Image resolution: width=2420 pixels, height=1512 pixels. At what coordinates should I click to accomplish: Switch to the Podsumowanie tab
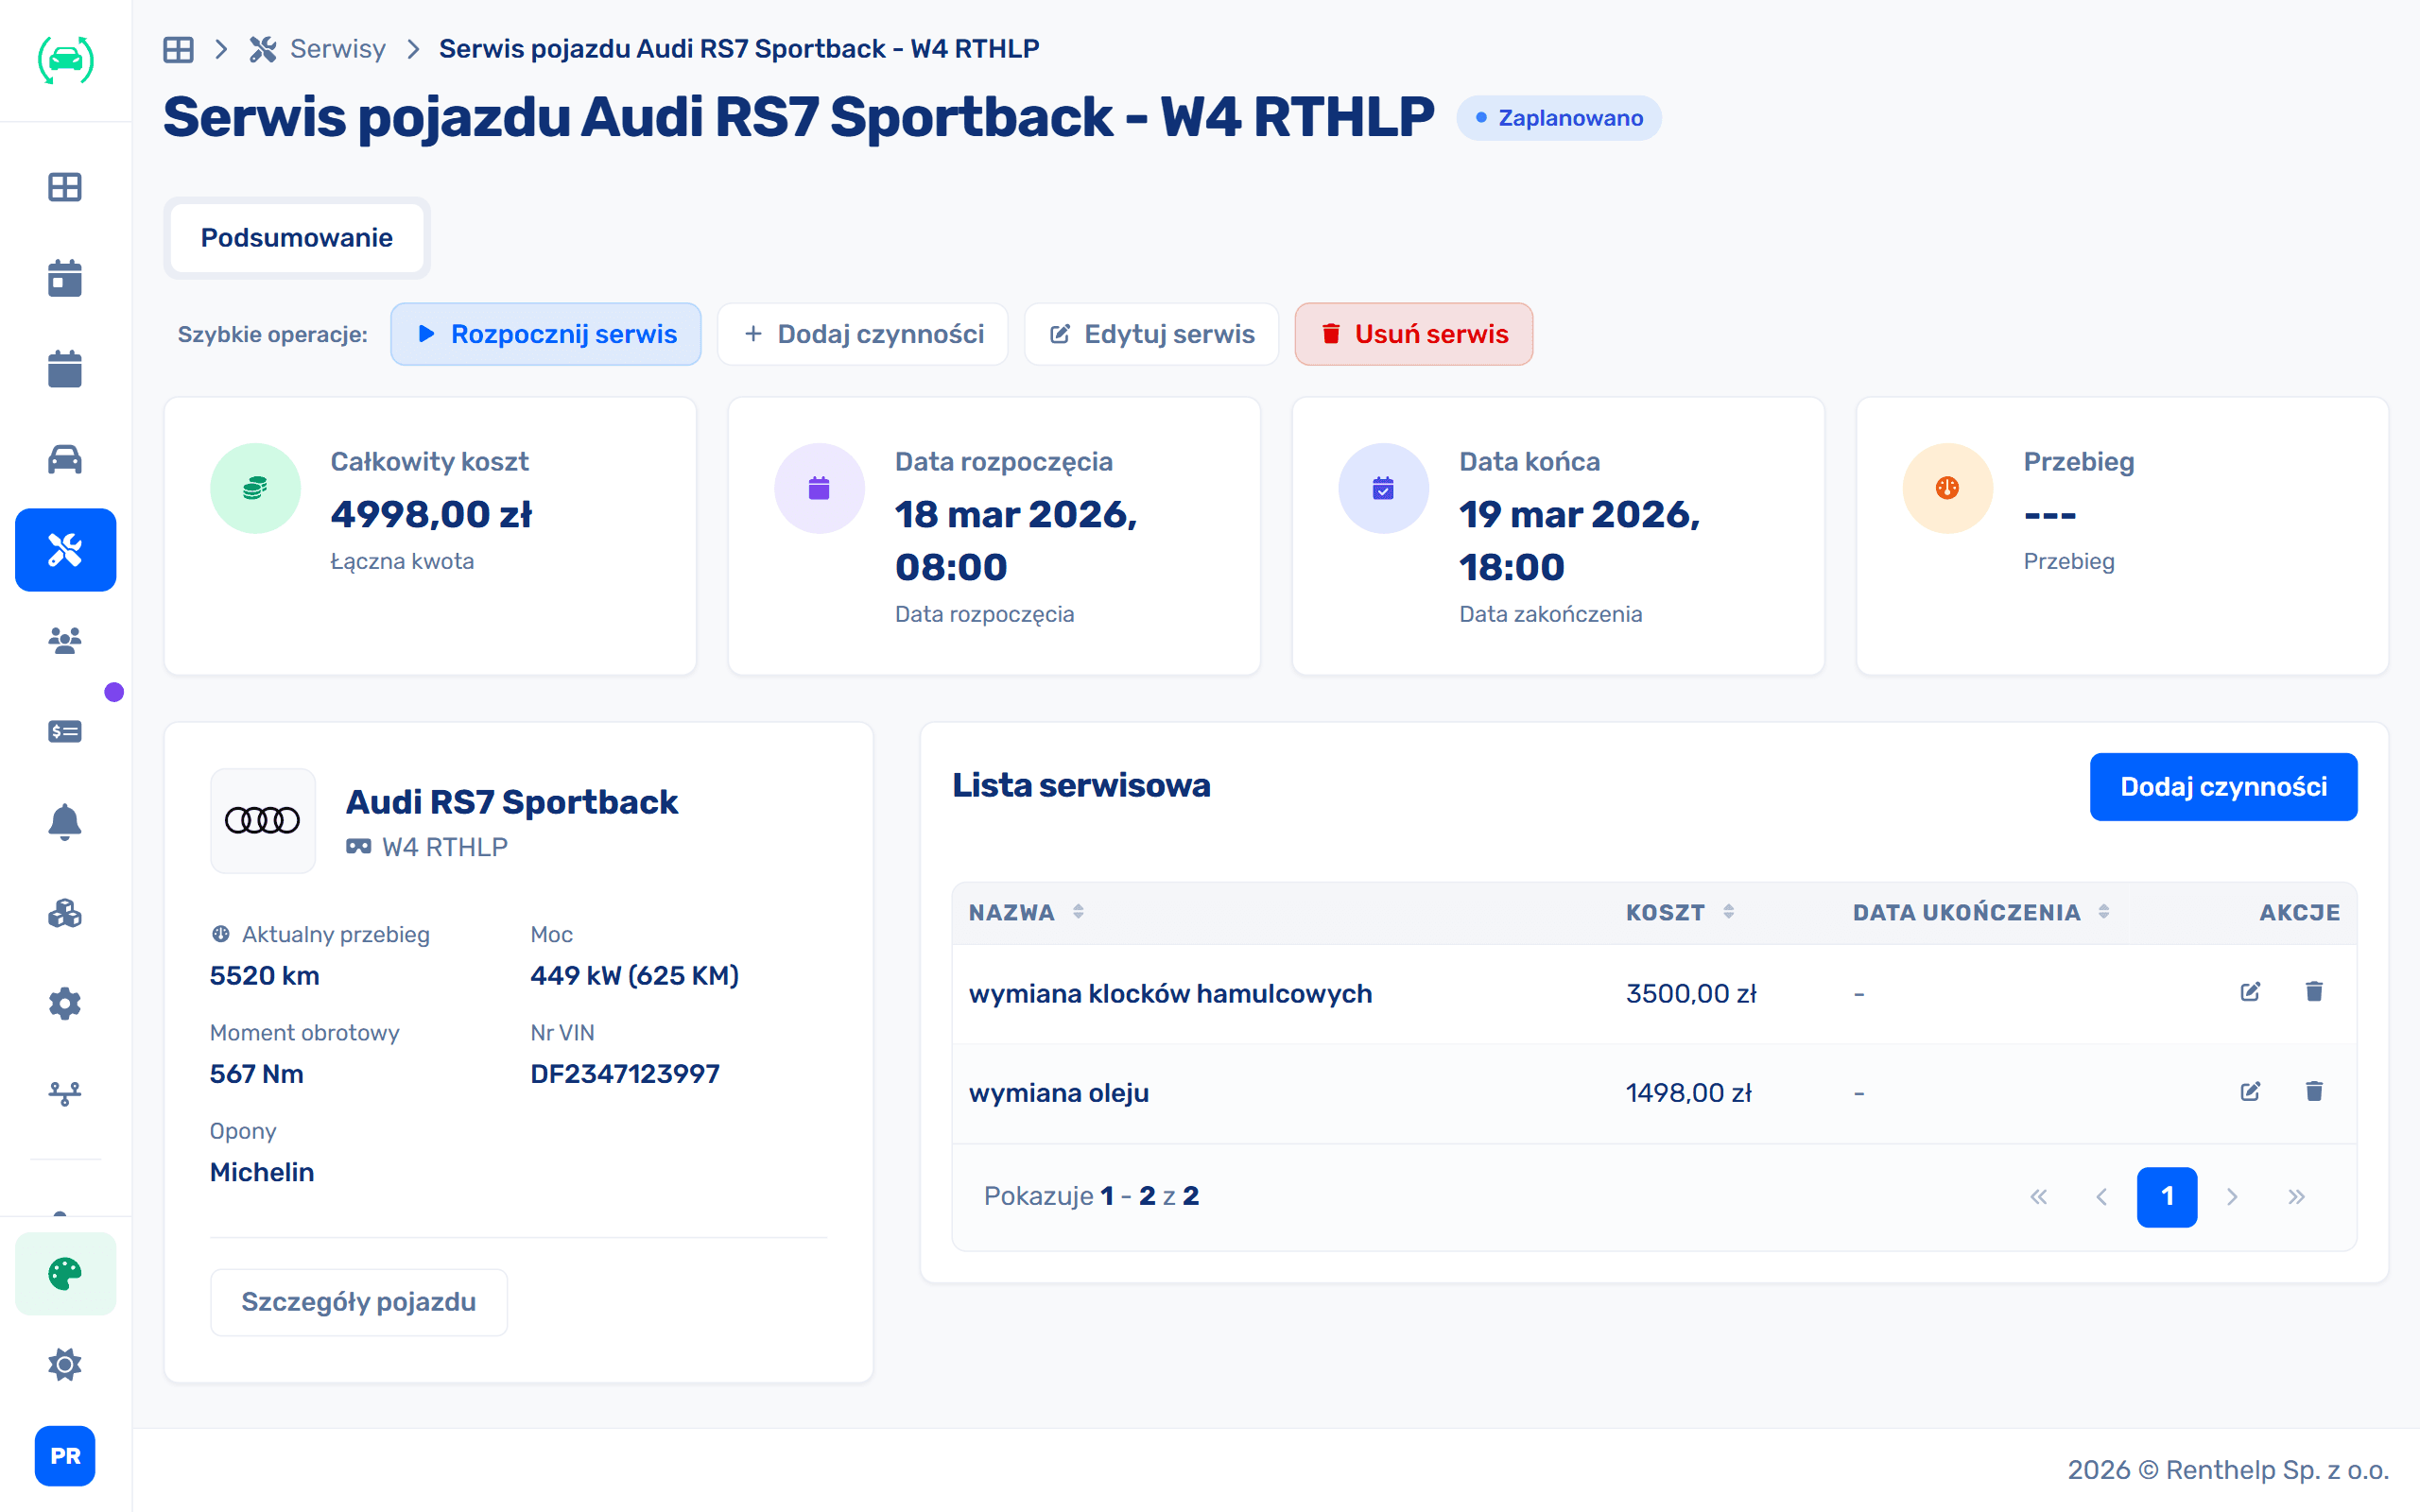pyautogui.click(x=297, y=238)
